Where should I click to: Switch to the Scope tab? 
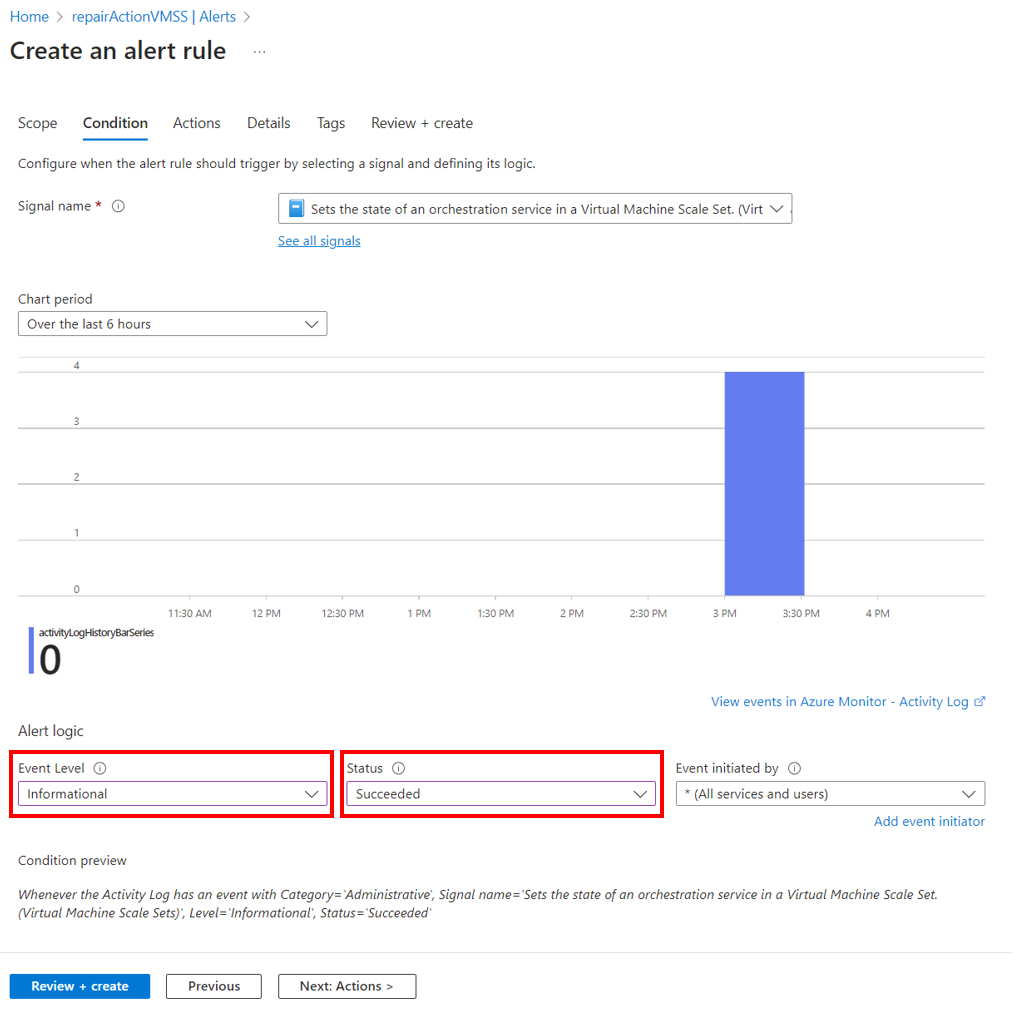pos(37,123)
